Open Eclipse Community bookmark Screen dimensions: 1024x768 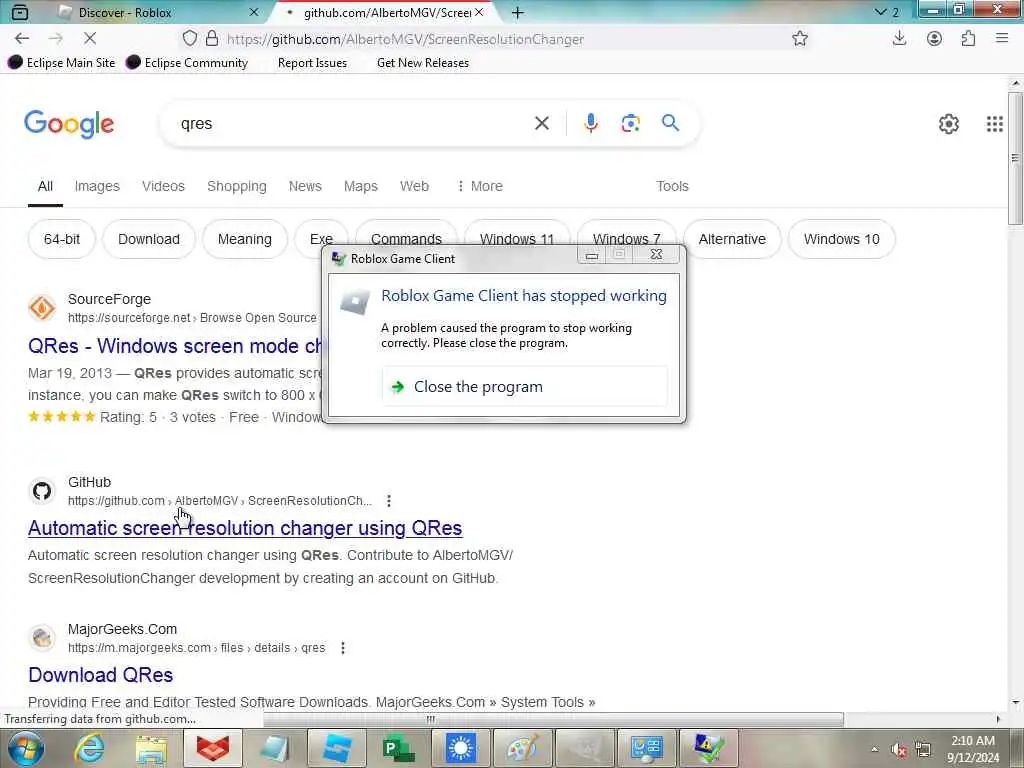(x=187, y=63)
